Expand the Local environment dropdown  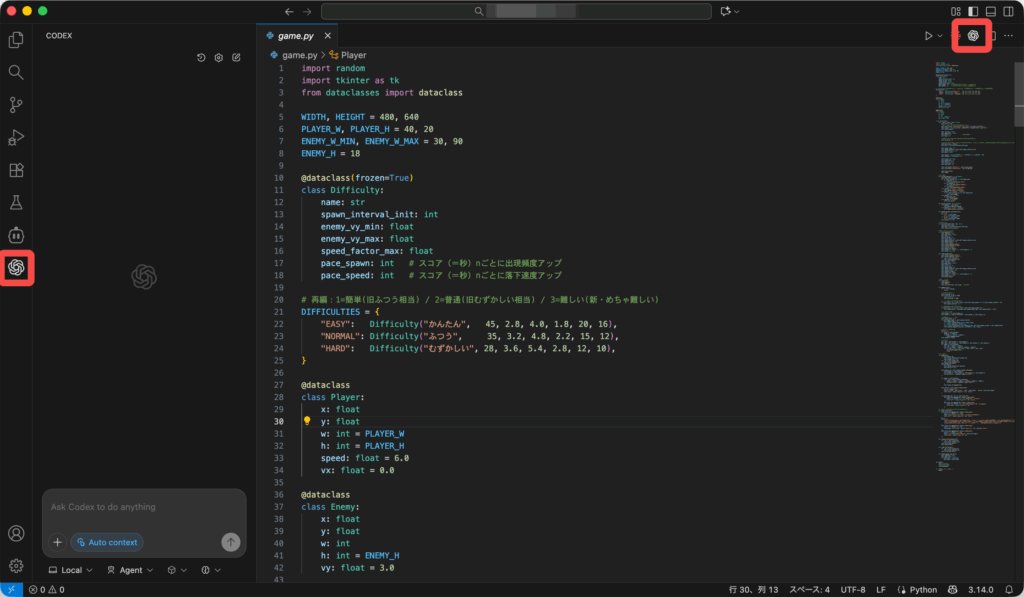click(x=71, y=570)
